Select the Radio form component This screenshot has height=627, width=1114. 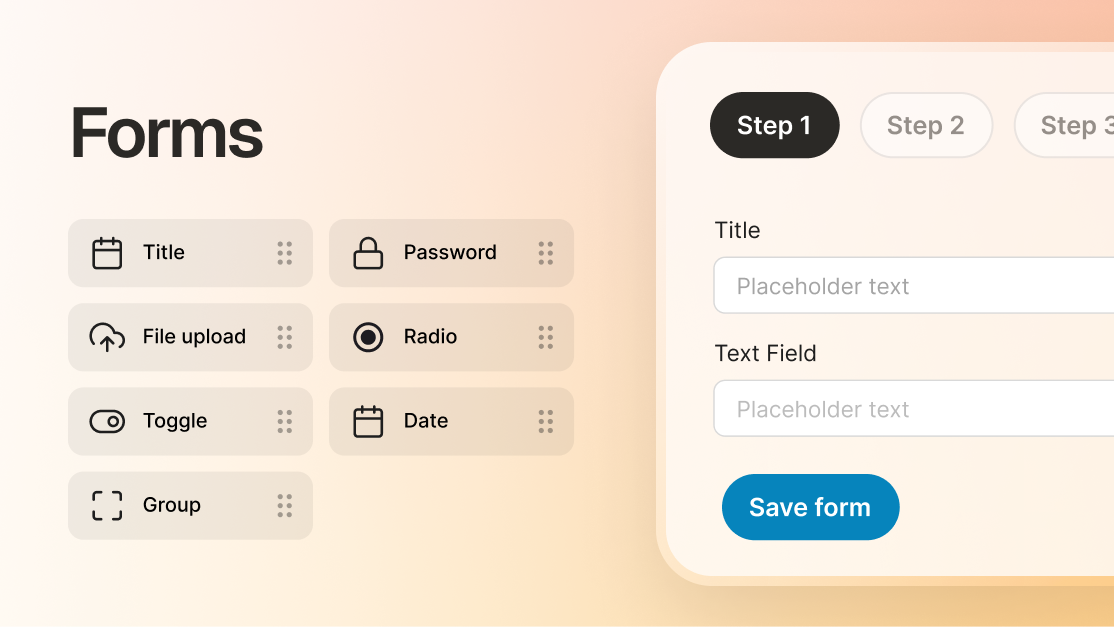[x=451, y=337]
